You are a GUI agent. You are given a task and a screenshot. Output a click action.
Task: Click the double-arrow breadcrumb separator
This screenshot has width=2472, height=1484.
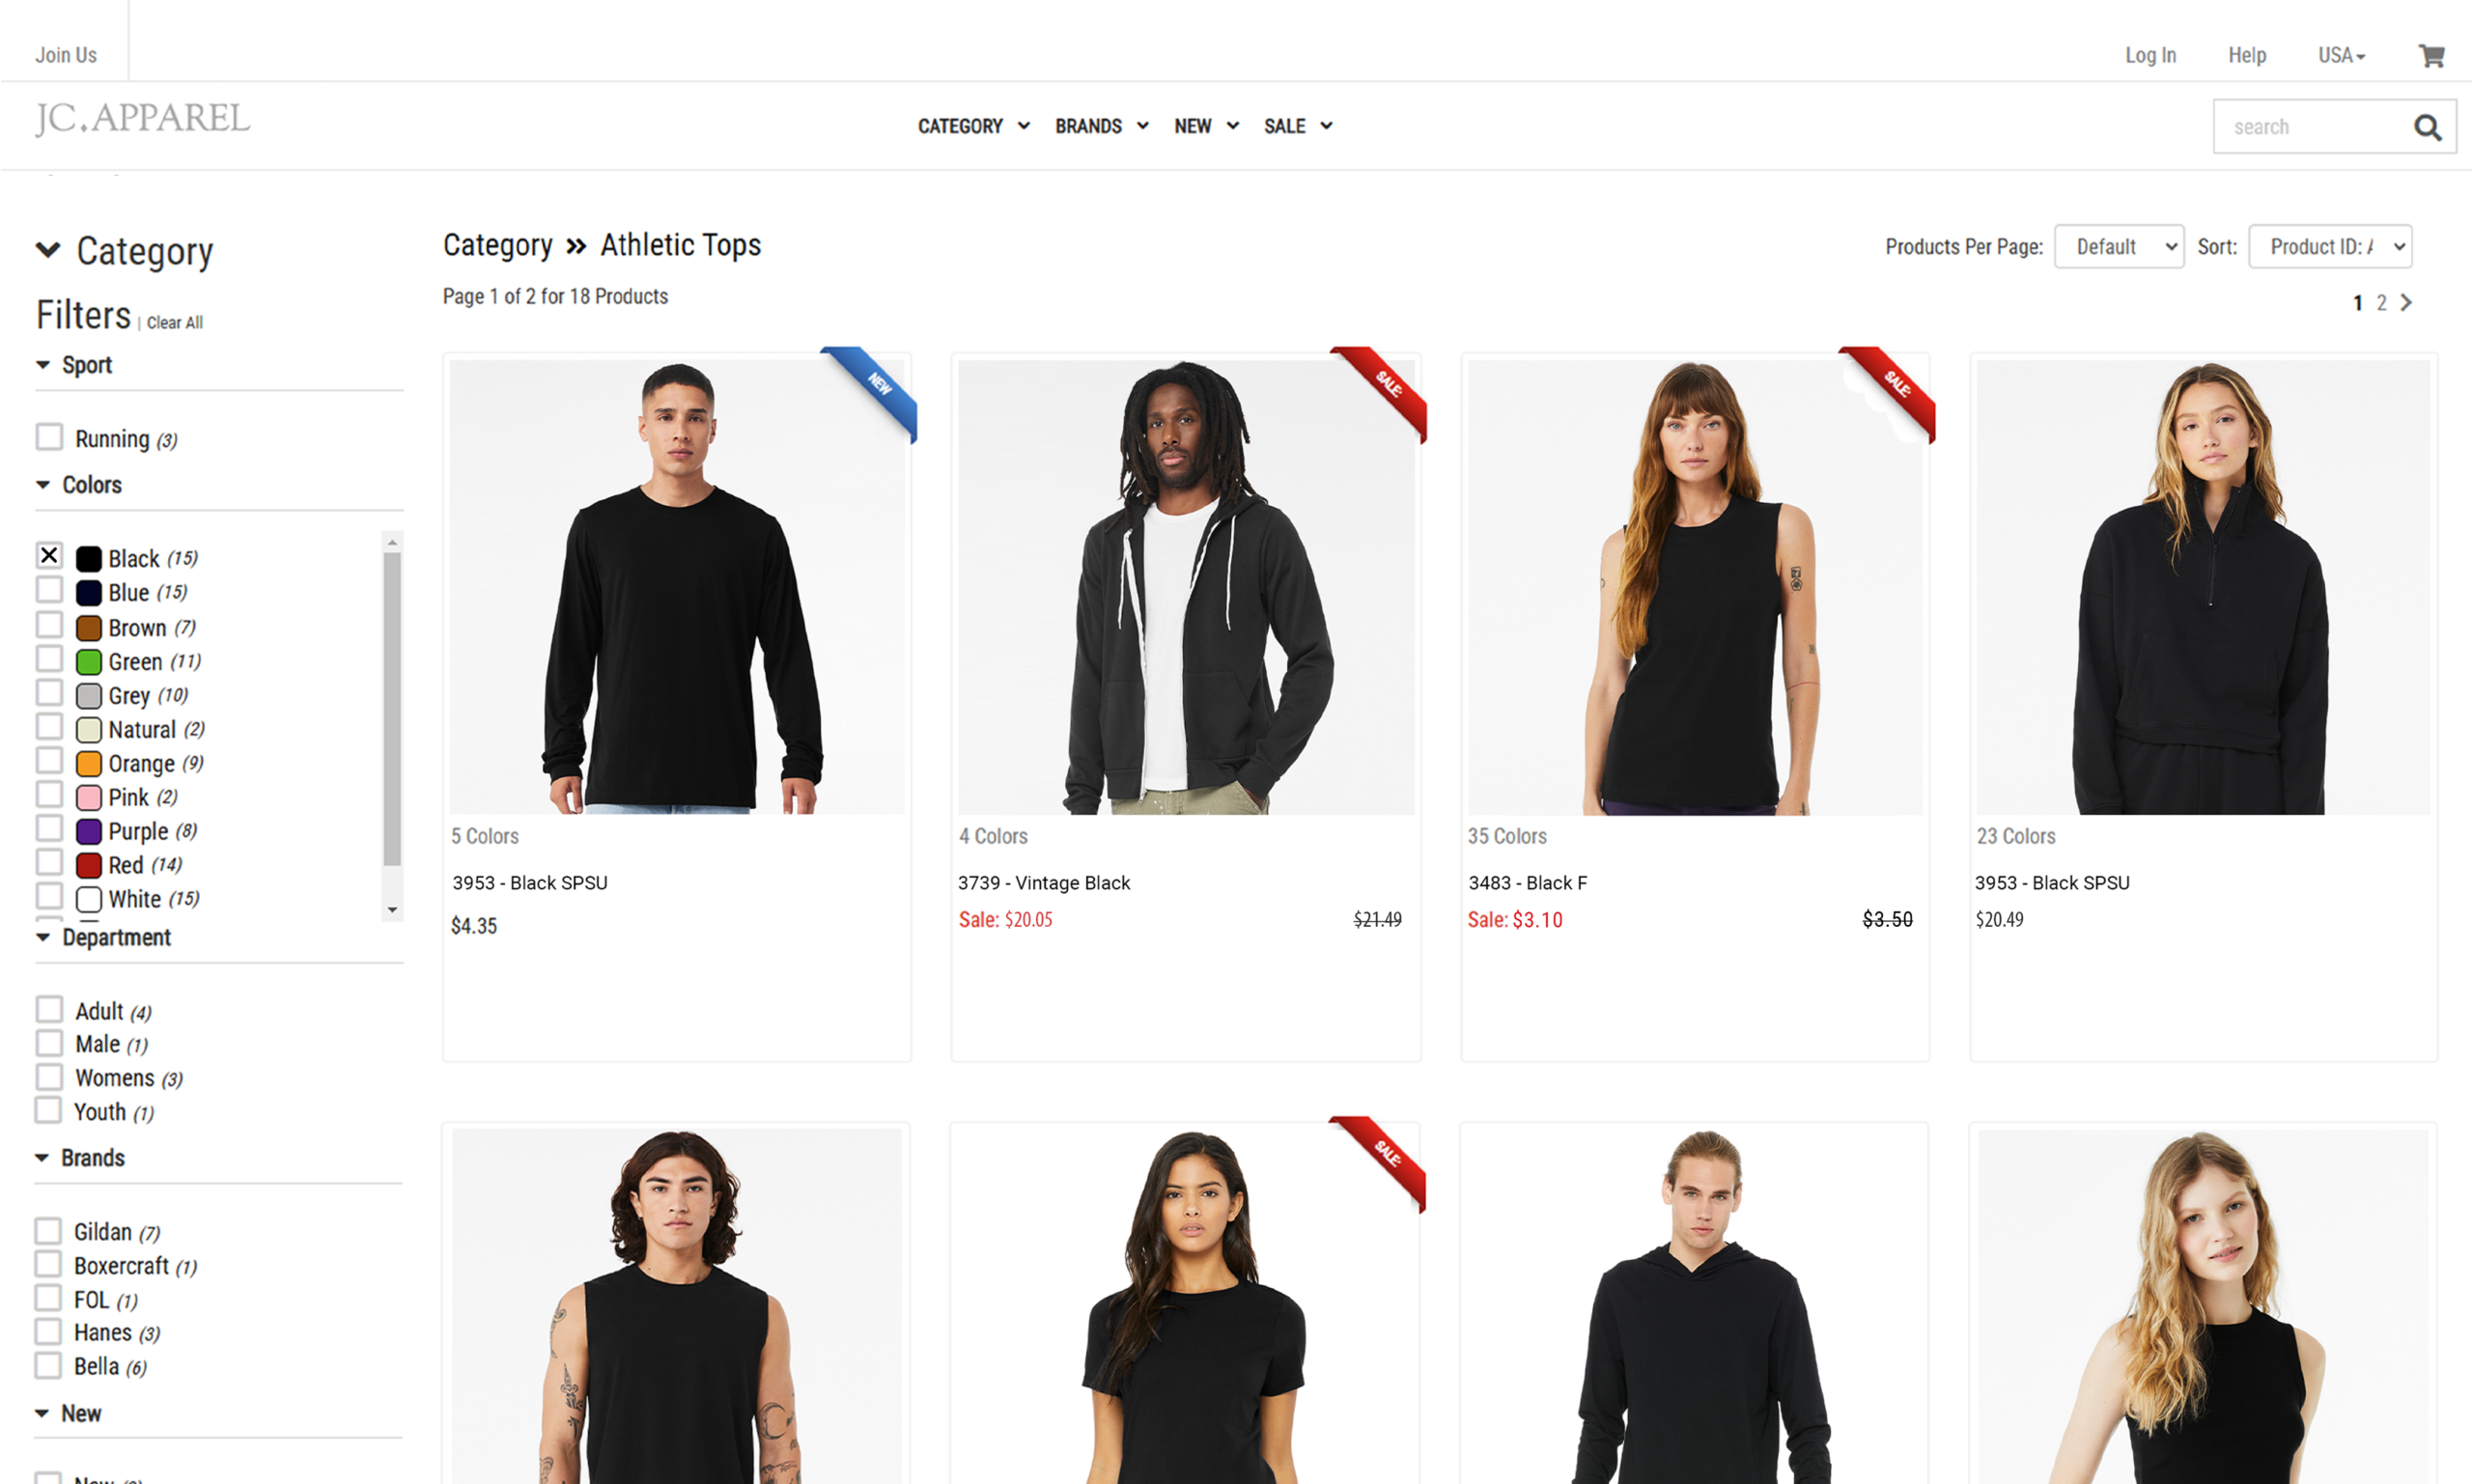pyautogui.click(x=576, y=246)
